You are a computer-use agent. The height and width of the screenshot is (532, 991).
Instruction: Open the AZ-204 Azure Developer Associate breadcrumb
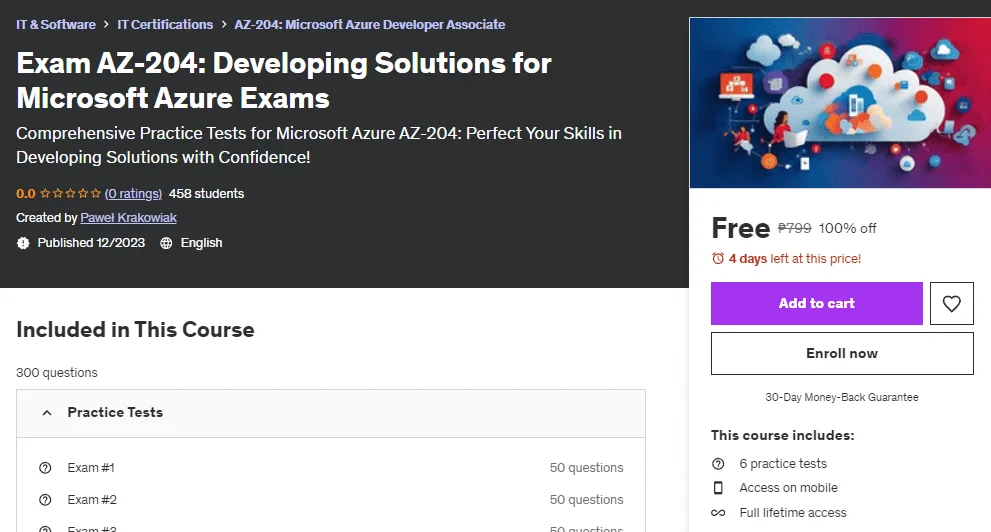[x=370, y=25]
